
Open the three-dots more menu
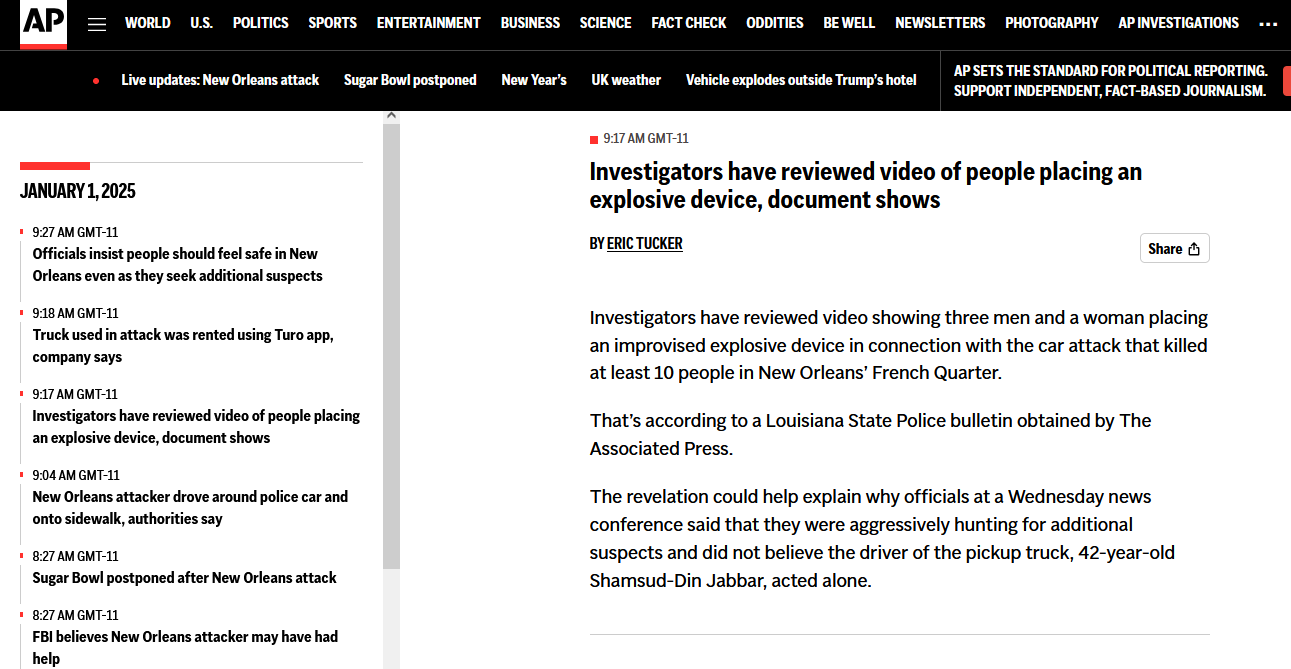[1268, 23]
